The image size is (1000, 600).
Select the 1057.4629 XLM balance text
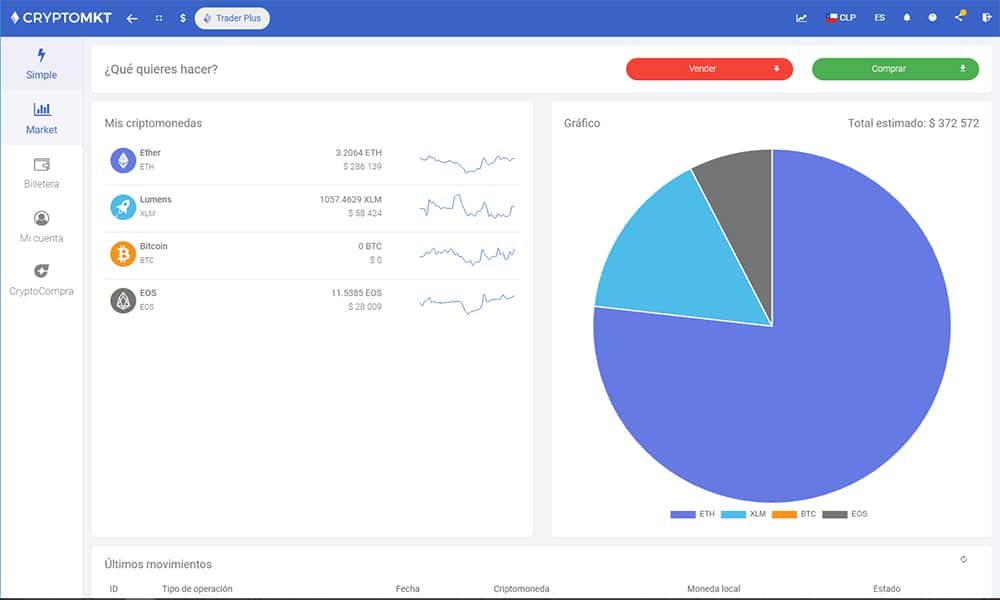pos(351,200)
